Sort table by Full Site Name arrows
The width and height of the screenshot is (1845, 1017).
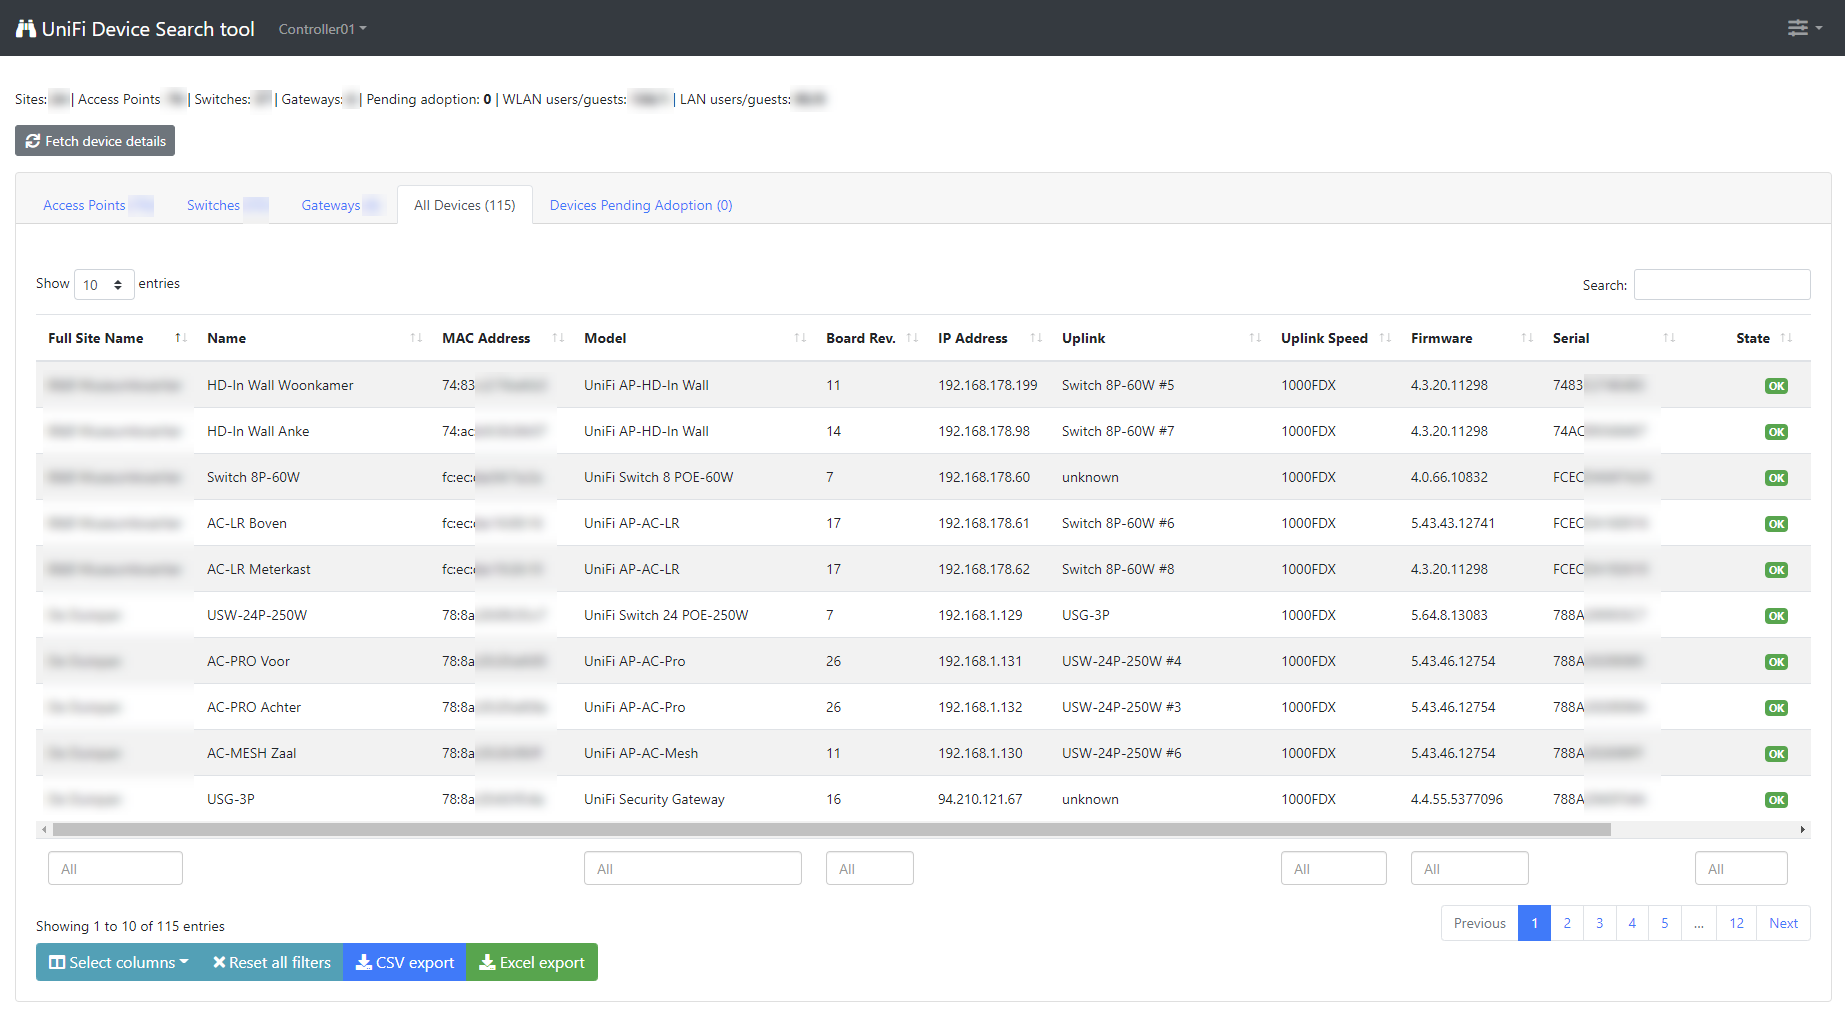click(181, 338)
